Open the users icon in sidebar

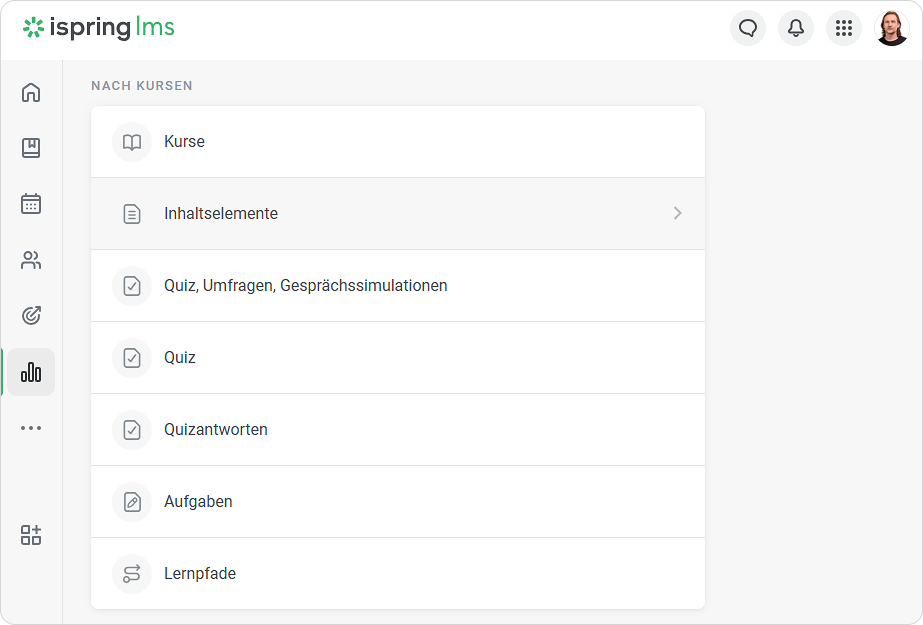31,260
